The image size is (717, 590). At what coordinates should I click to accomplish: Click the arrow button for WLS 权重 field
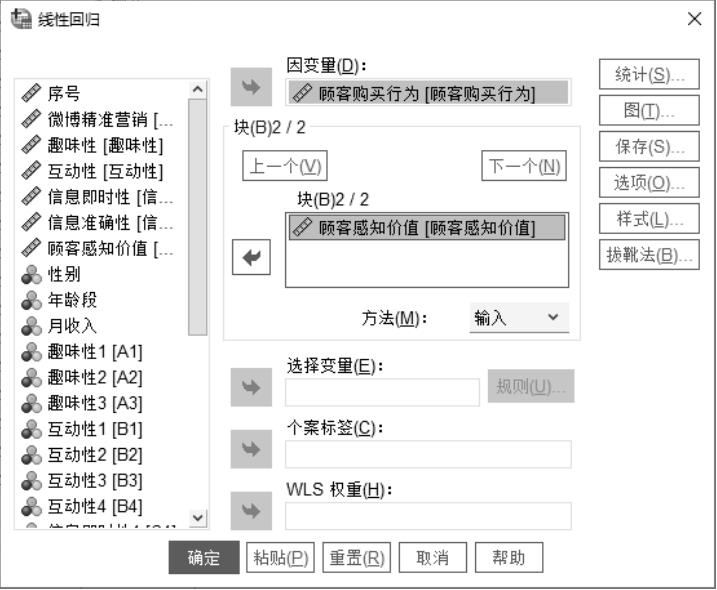251,511
